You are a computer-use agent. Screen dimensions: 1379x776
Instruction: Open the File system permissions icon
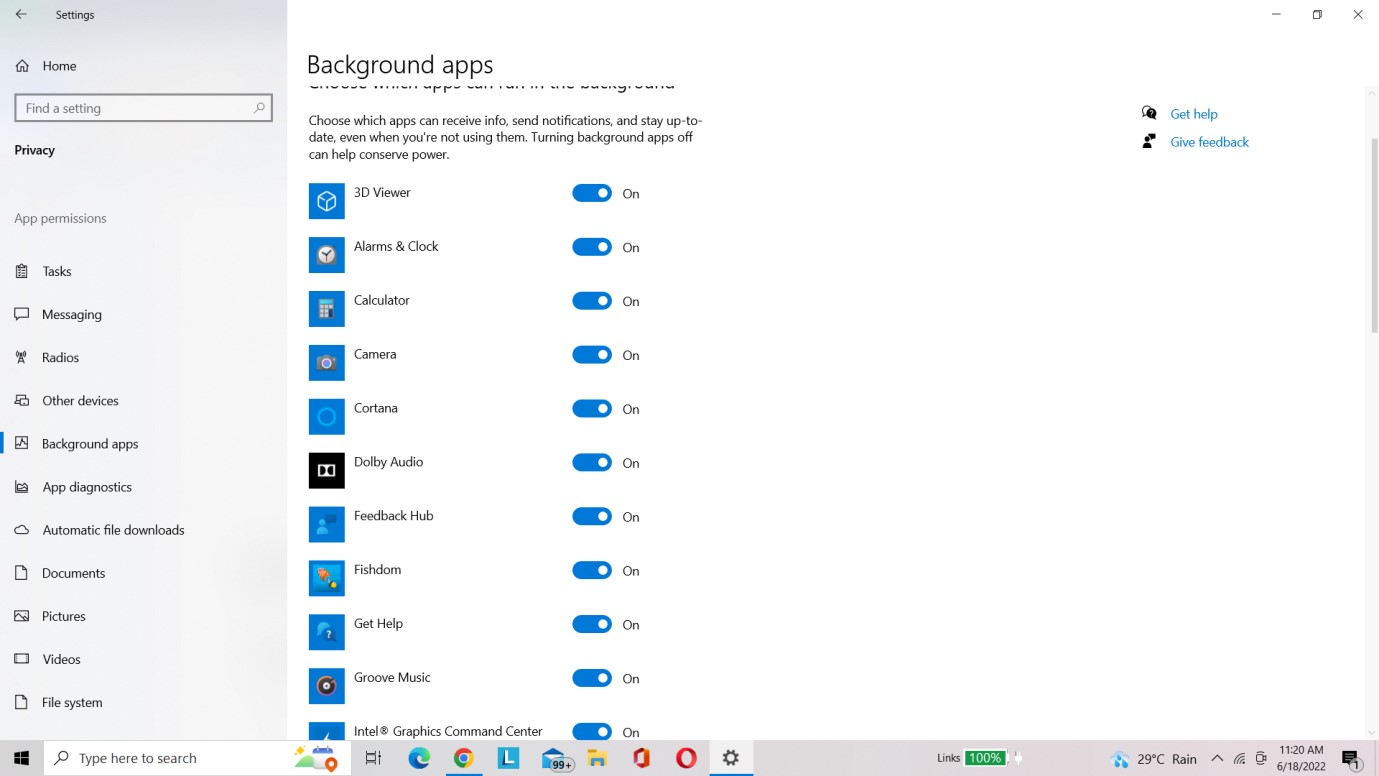(22, 702)
